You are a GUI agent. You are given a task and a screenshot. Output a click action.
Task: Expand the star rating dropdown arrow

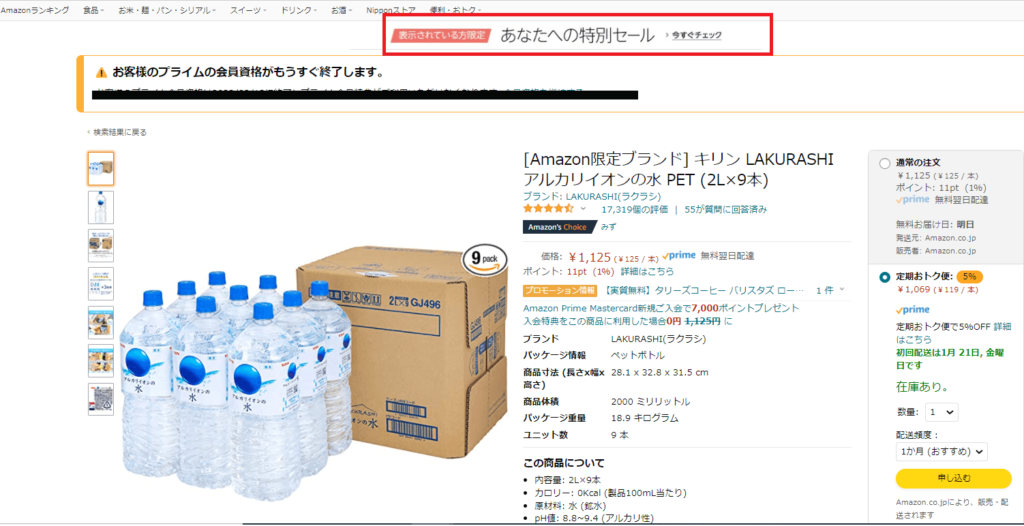(x=583, y=209)
